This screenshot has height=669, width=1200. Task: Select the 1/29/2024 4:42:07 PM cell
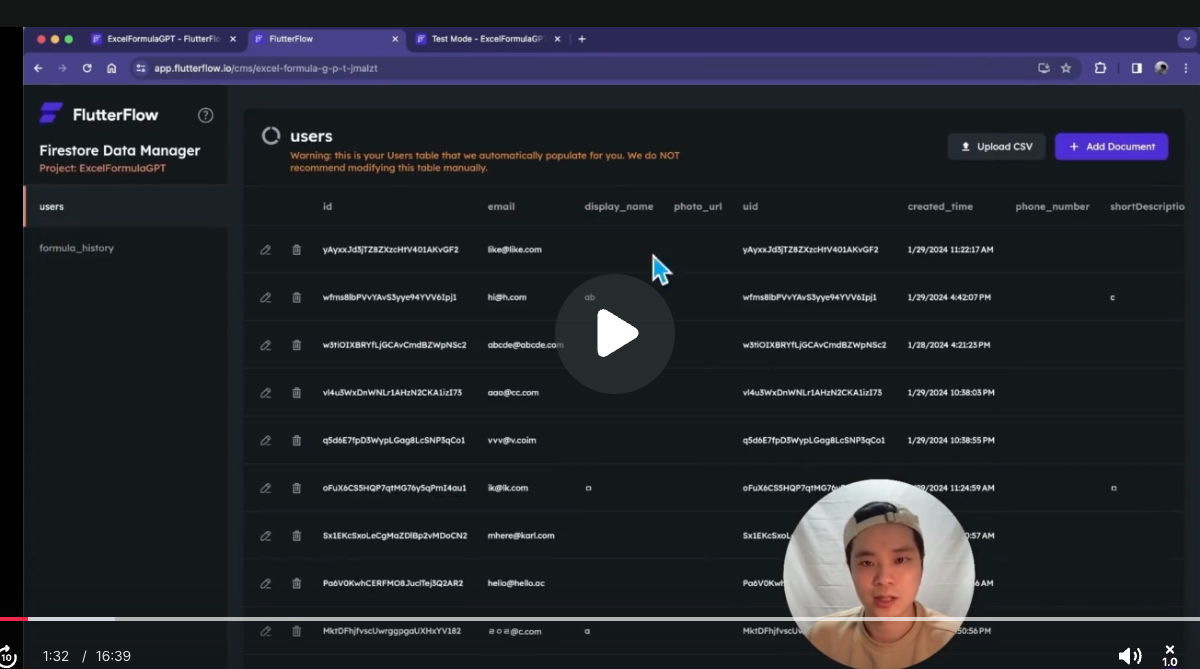pyautogui.click(x=949, y=297)
